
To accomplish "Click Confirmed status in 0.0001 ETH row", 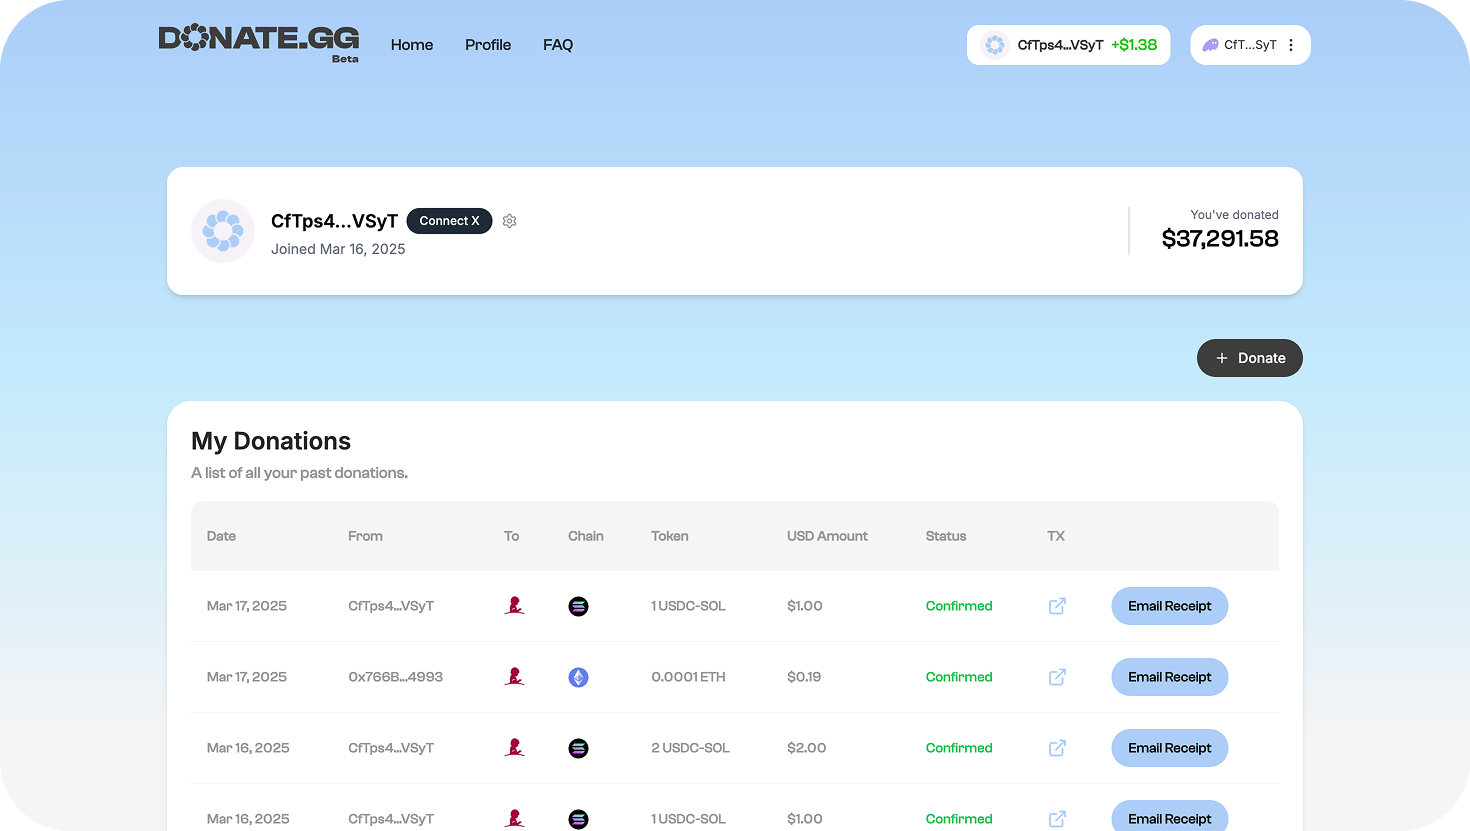I will (x=959, y=677).
